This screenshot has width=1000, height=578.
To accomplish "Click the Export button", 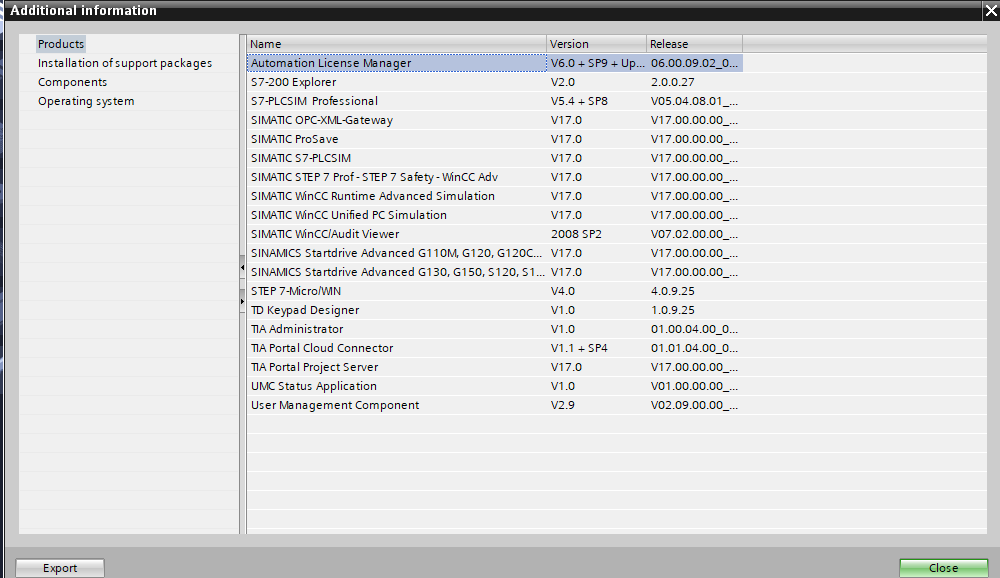I will (60, 568).
